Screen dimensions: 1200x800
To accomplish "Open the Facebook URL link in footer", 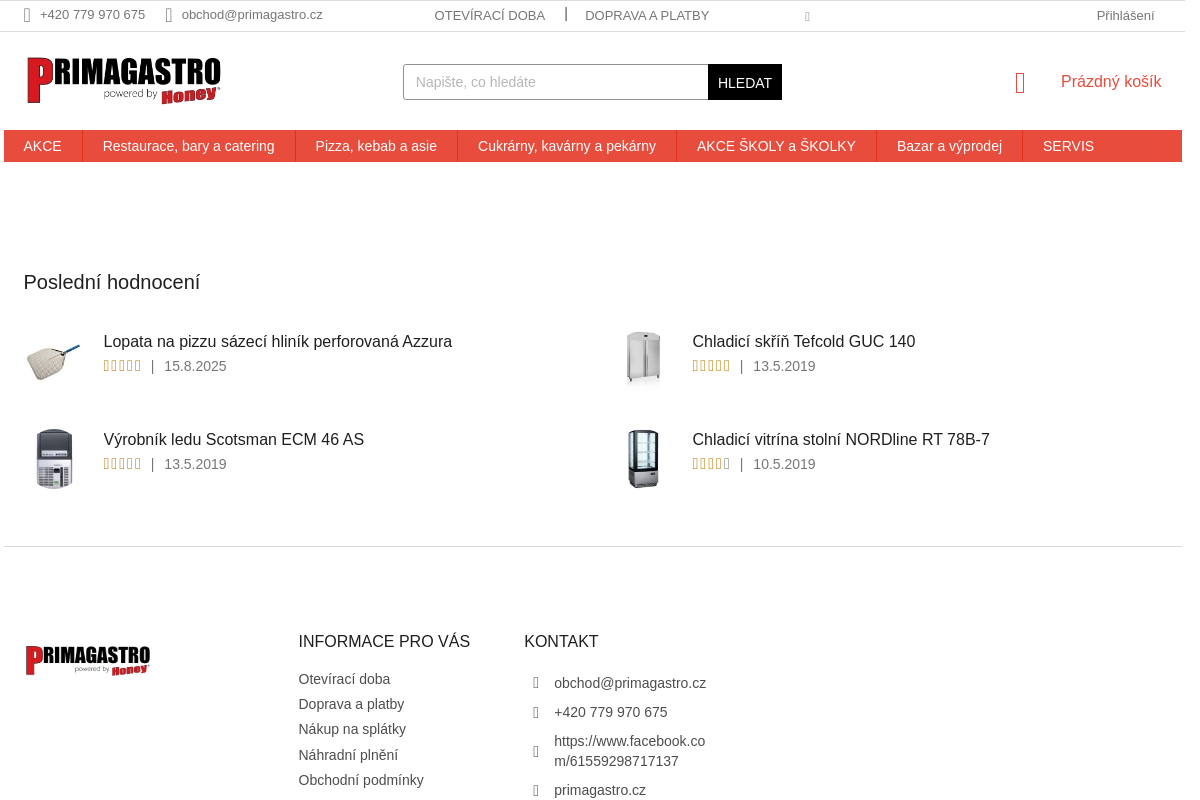I will [630, 751].
